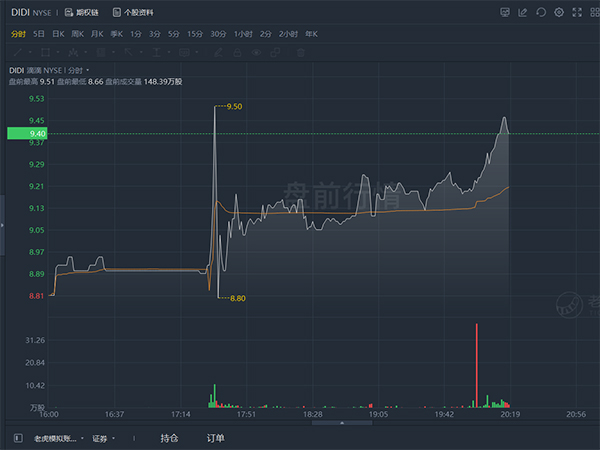Viewport: 600px width, 450px height.
Task: Open the 持仓 positions tab
Action: 169,438
